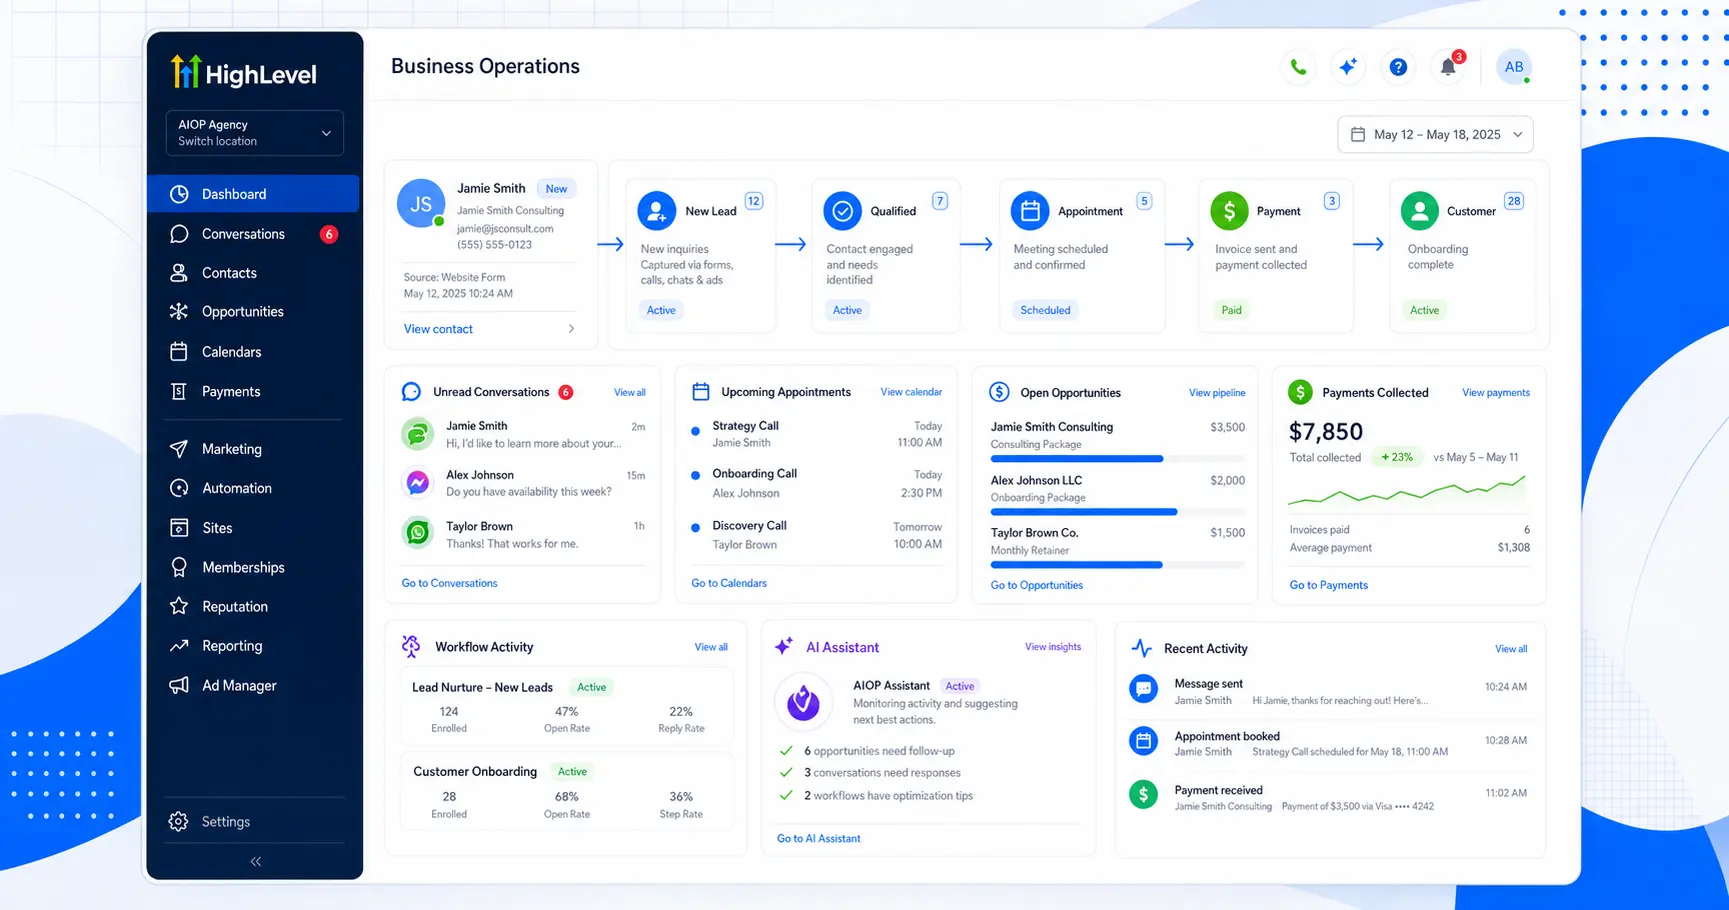
Task: Open the help question mark icon
Action: (x=1398, y=67)
